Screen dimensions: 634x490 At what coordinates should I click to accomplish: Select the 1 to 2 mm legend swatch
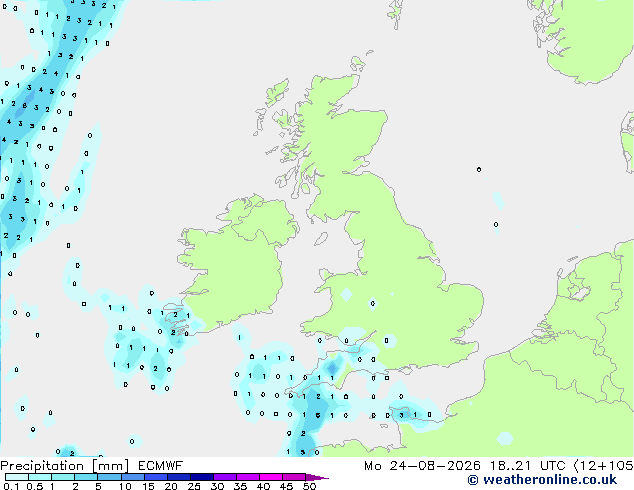pyautogui.click(x=63, y=477)
